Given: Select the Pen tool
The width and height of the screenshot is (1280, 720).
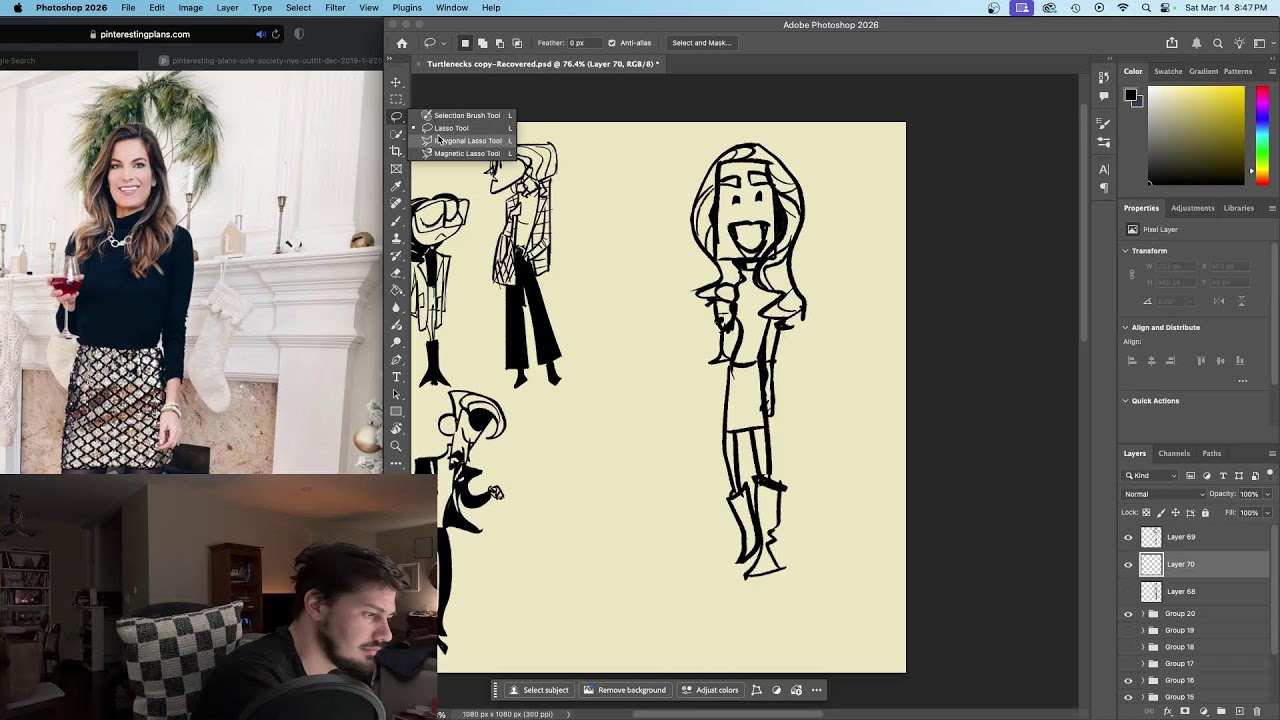Looking at the screenshot, I should pyautogui.click(x=396, y=359).
